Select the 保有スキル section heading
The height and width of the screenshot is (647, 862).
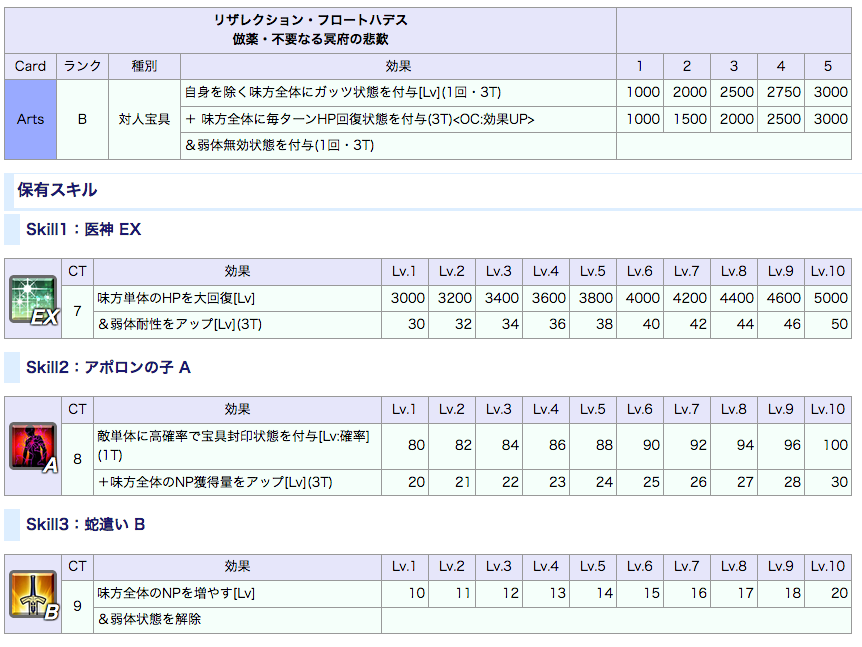coord(57,189)
